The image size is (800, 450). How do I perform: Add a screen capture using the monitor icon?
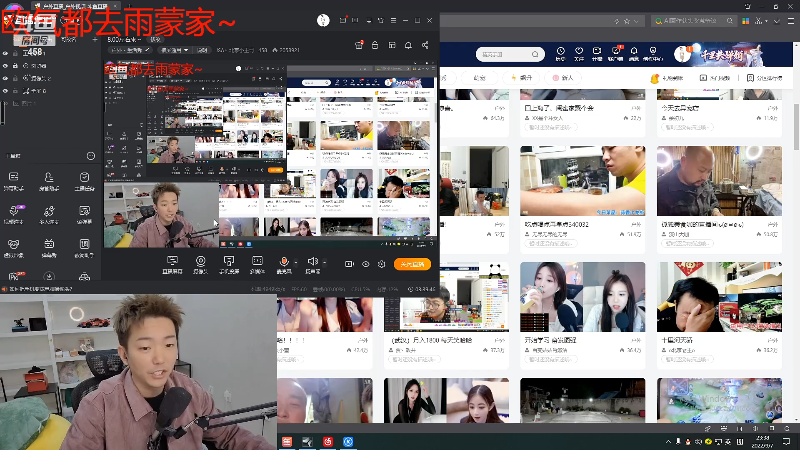(172, 261)
